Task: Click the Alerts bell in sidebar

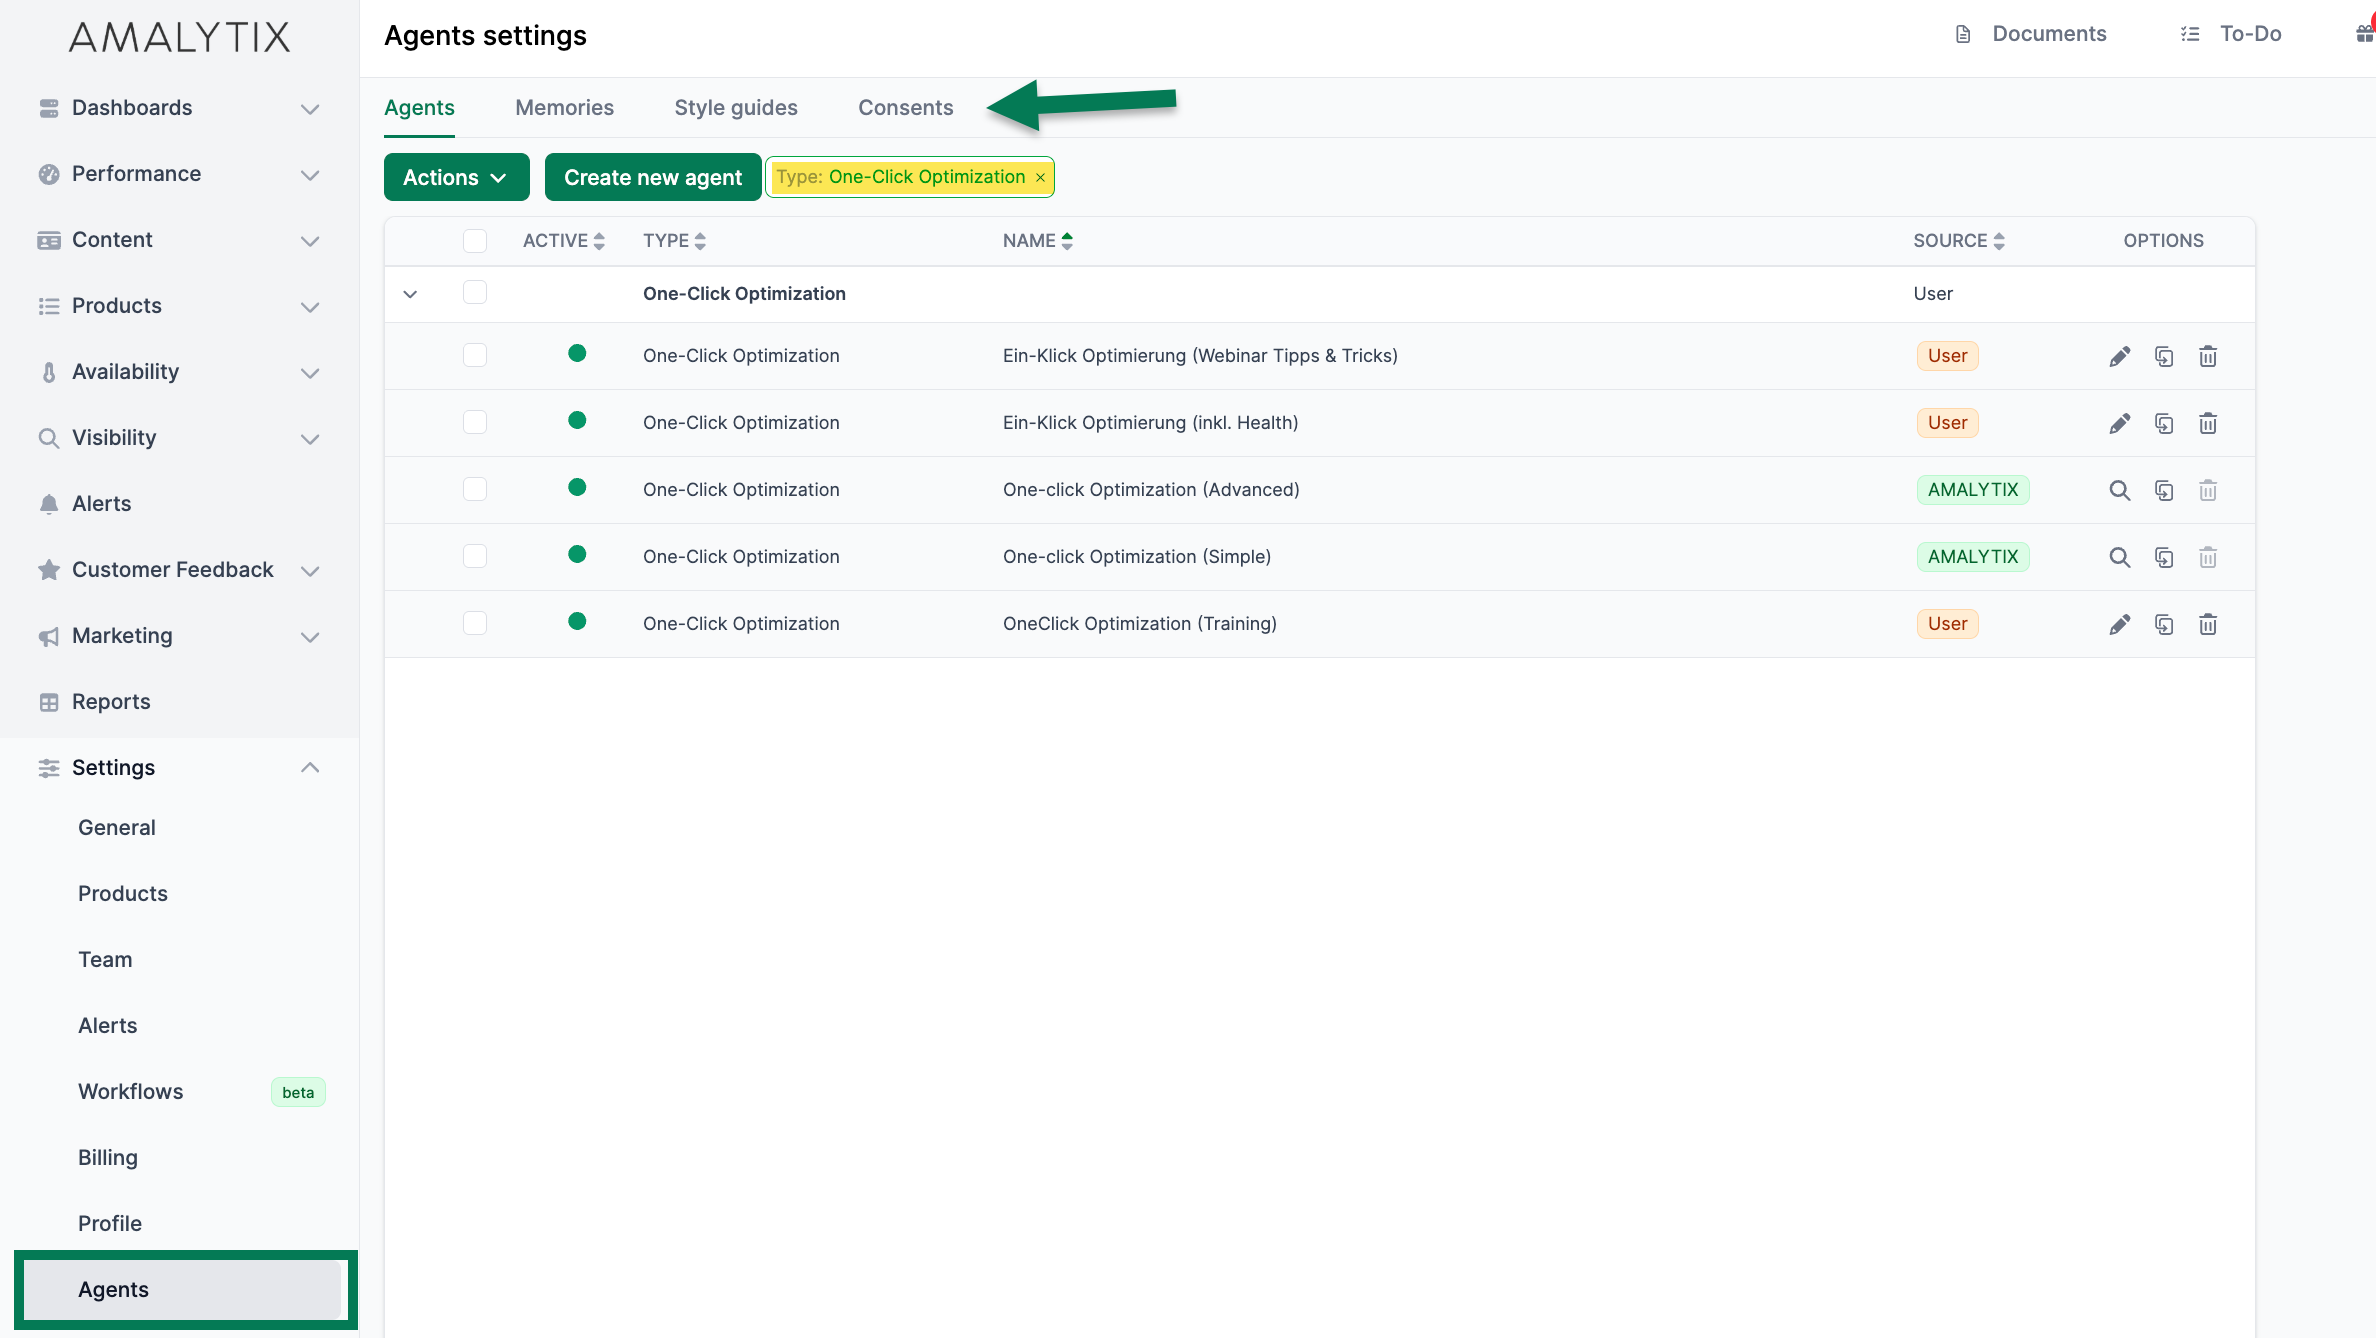Action: point(49,503)
